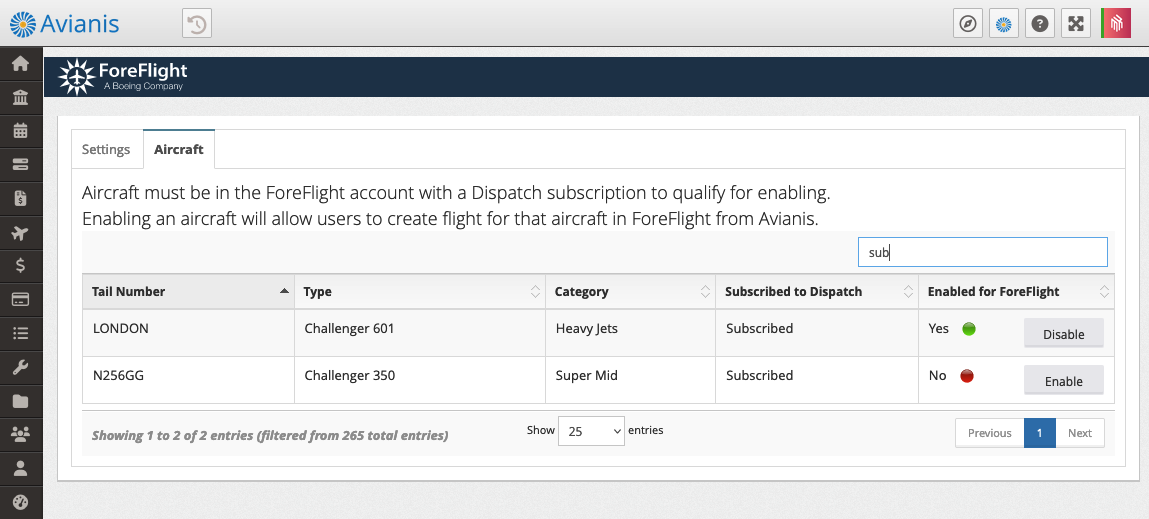
Task: Click the dashboard gauge sidebar icon
Action: [21, 502]
